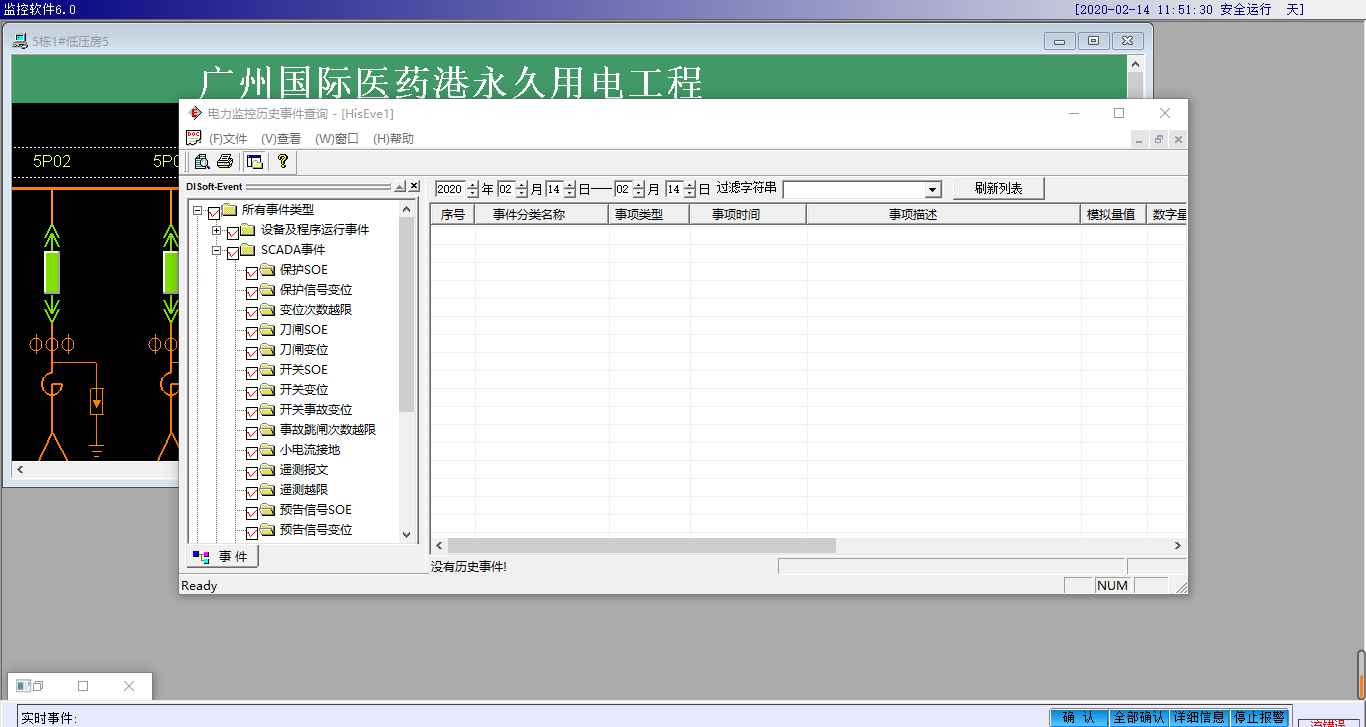Open the (F)文件 menu

pyautogui.click(x=227, y=139)
